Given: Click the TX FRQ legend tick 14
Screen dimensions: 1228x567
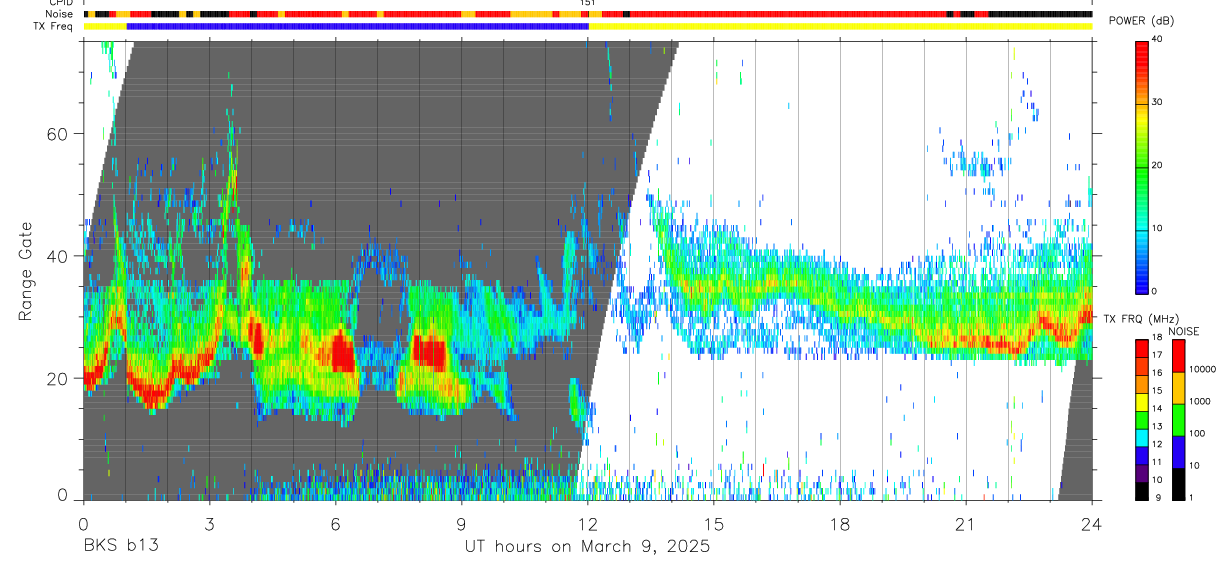Looking at the screenshot, I should (x=1156, y=408).
